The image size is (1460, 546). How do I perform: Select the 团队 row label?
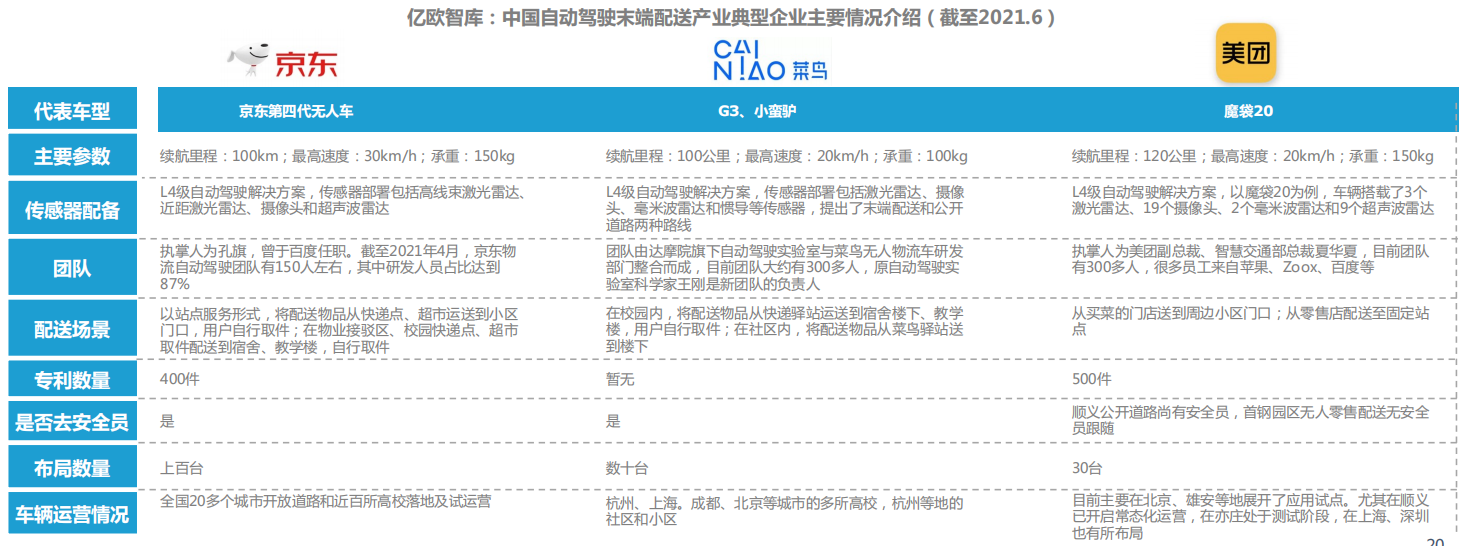coord(72,267)
